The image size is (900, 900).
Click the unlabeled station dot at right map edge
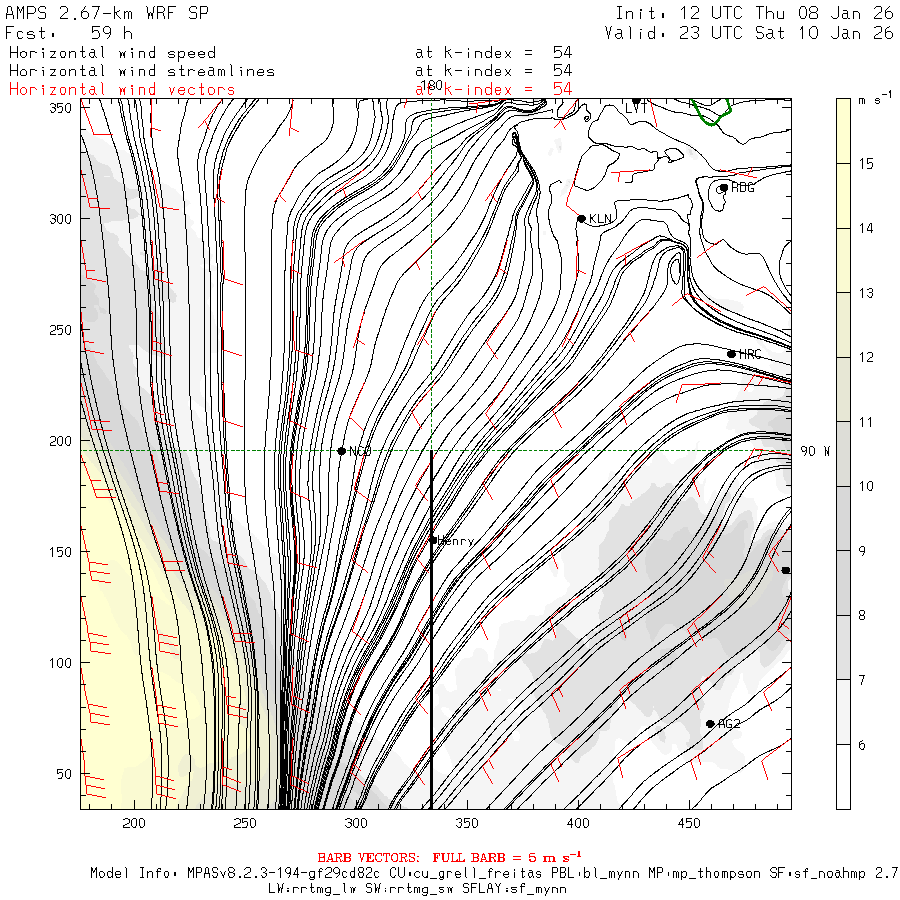tap(786, 571)
